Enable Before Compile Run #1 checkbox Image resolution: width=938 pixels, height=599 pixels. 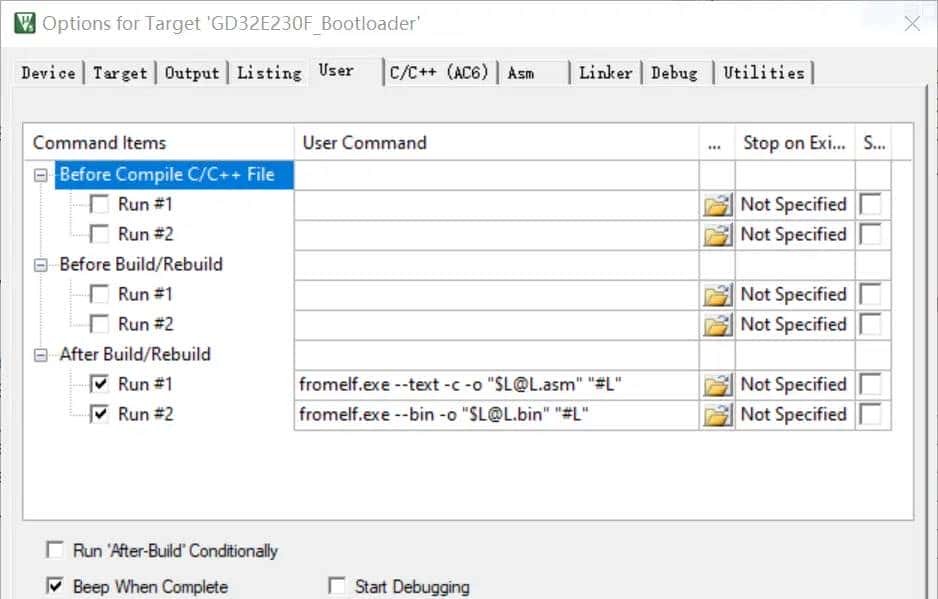[x=100, y=204]
